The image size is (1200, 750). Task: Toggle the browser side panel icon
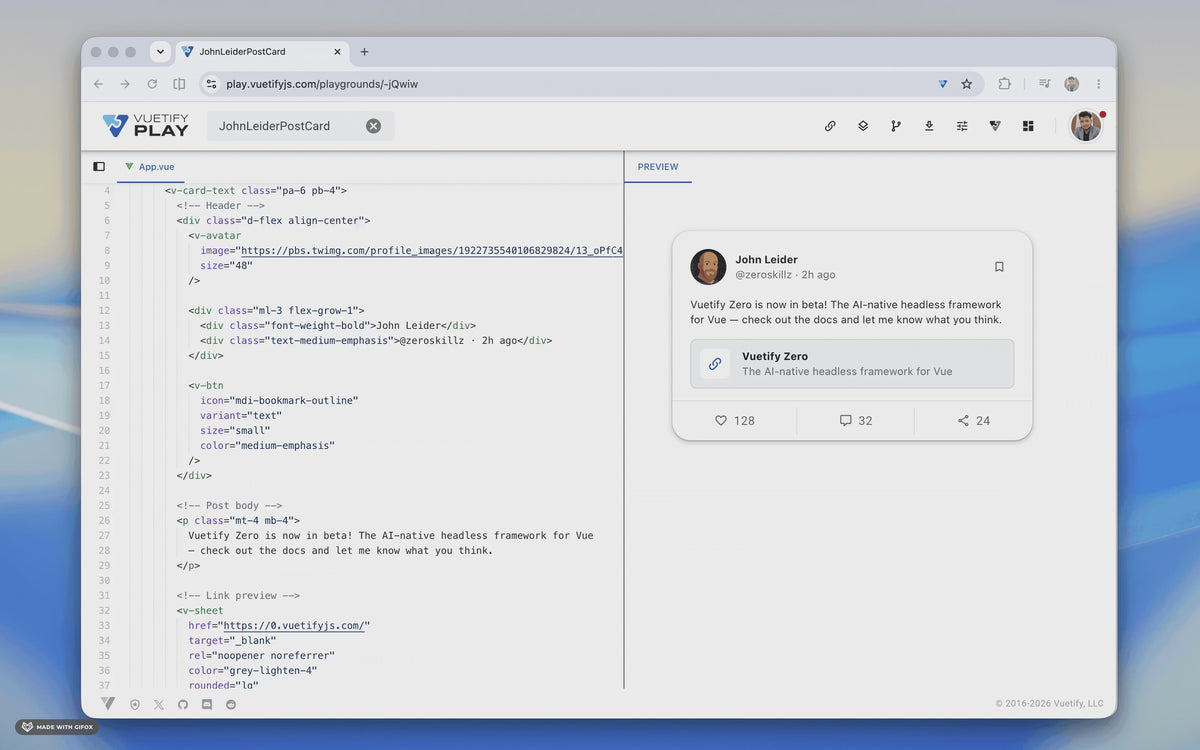click(x=179, y=84)
